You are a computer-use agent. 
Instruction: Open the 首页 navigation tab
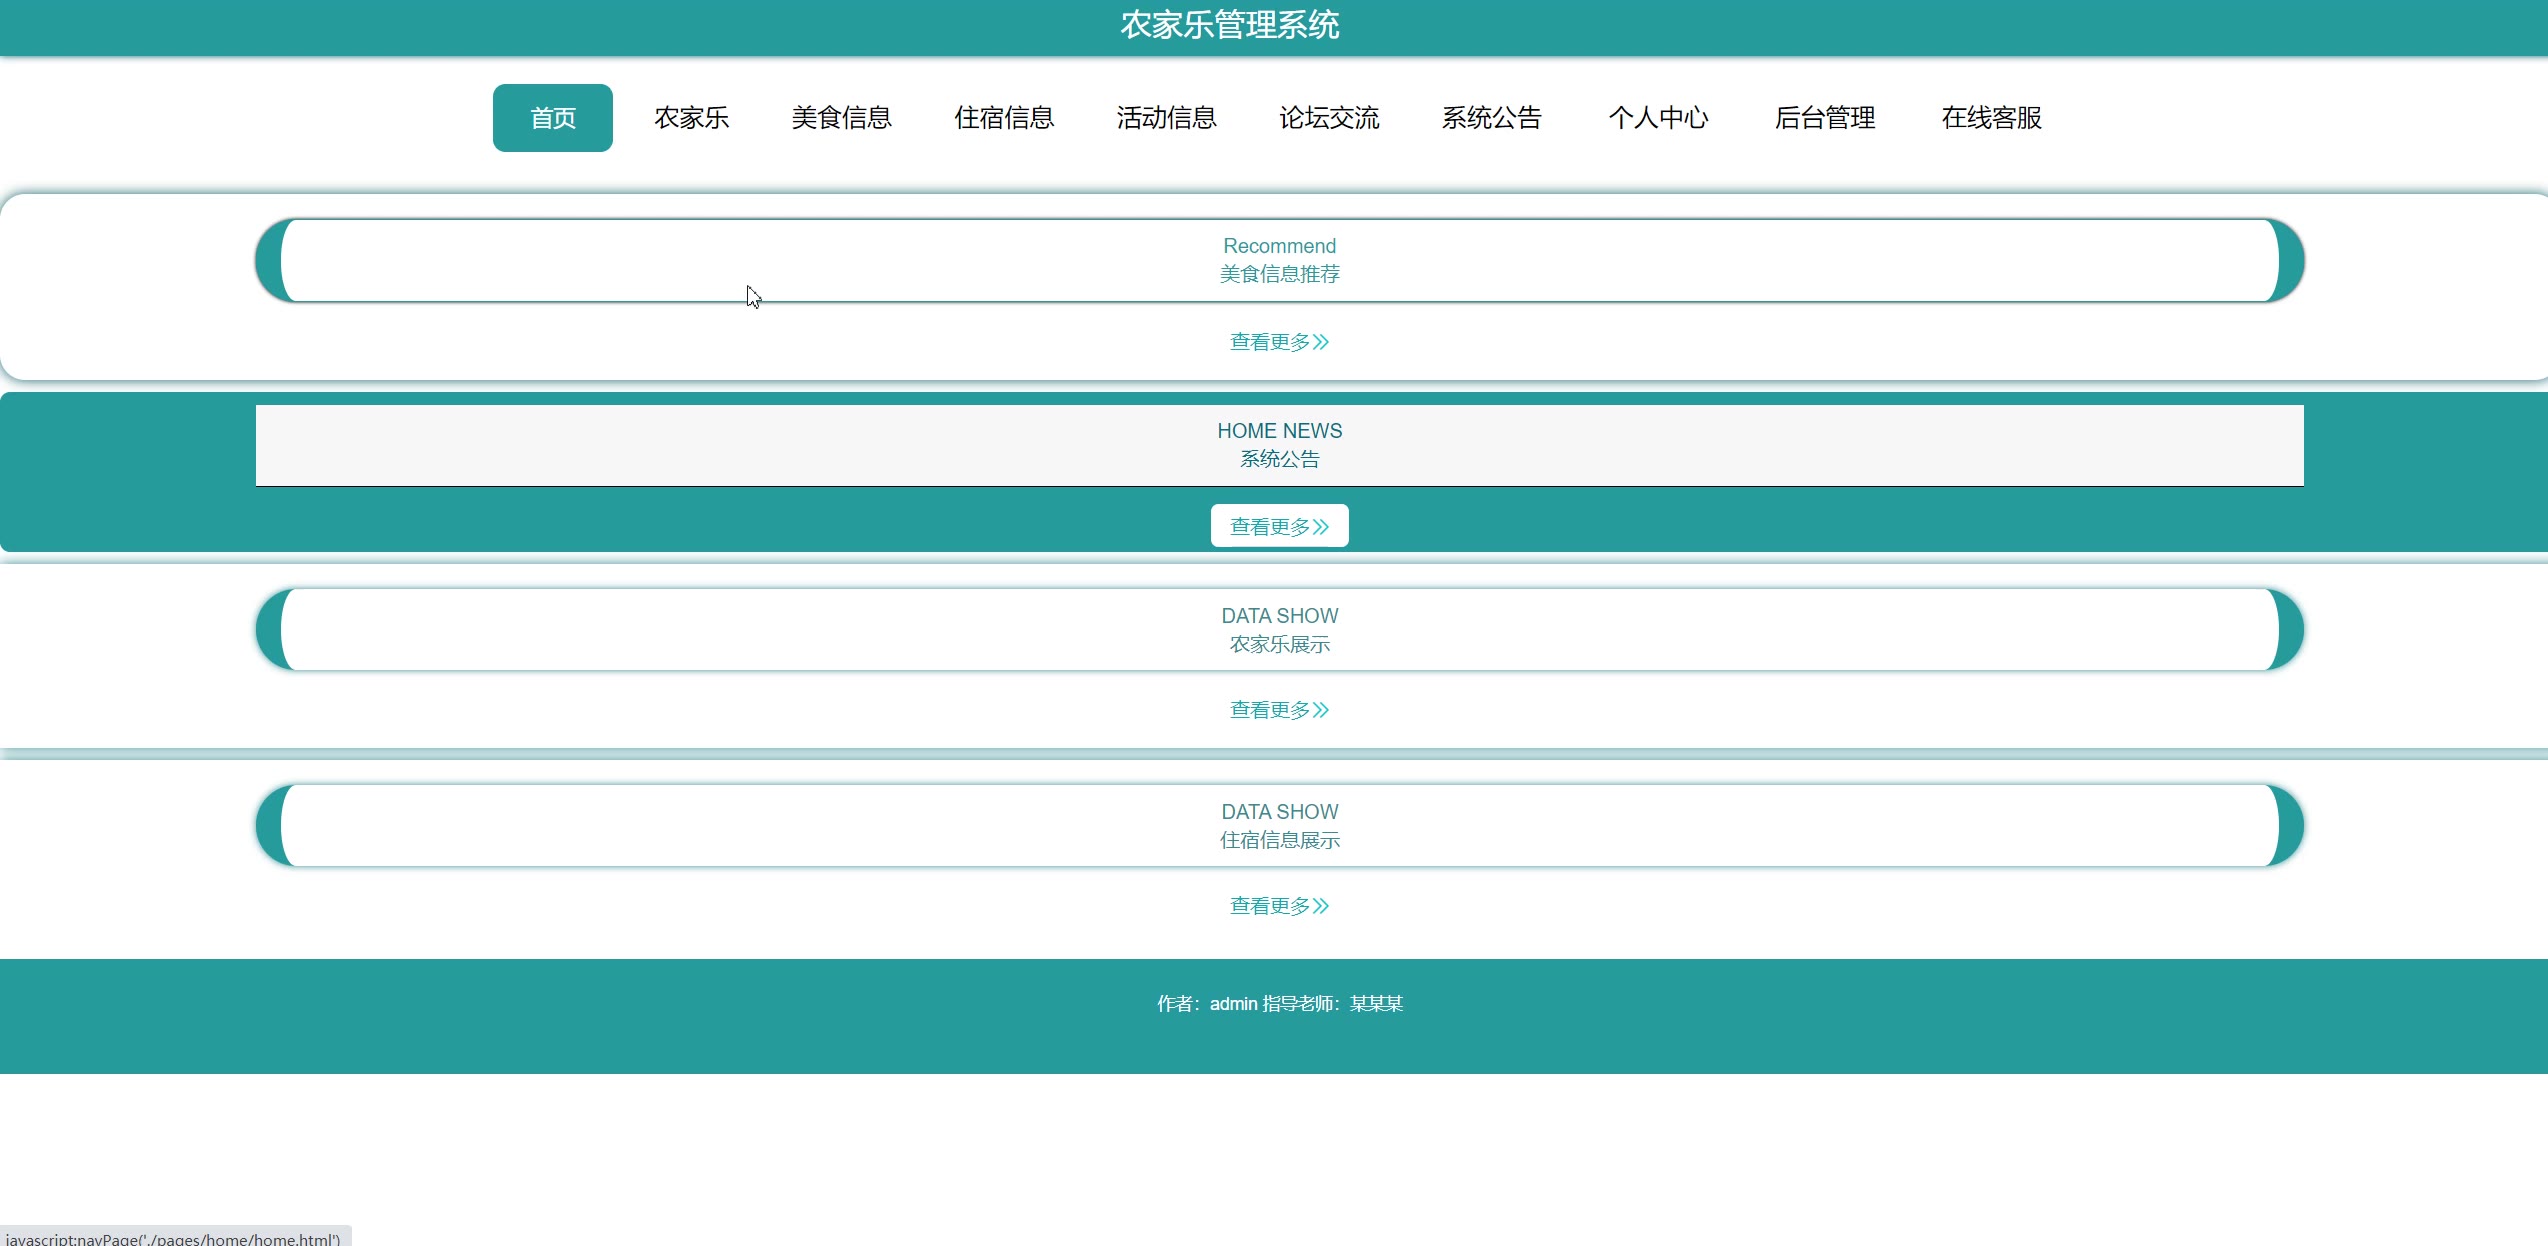tap(552, 118)
